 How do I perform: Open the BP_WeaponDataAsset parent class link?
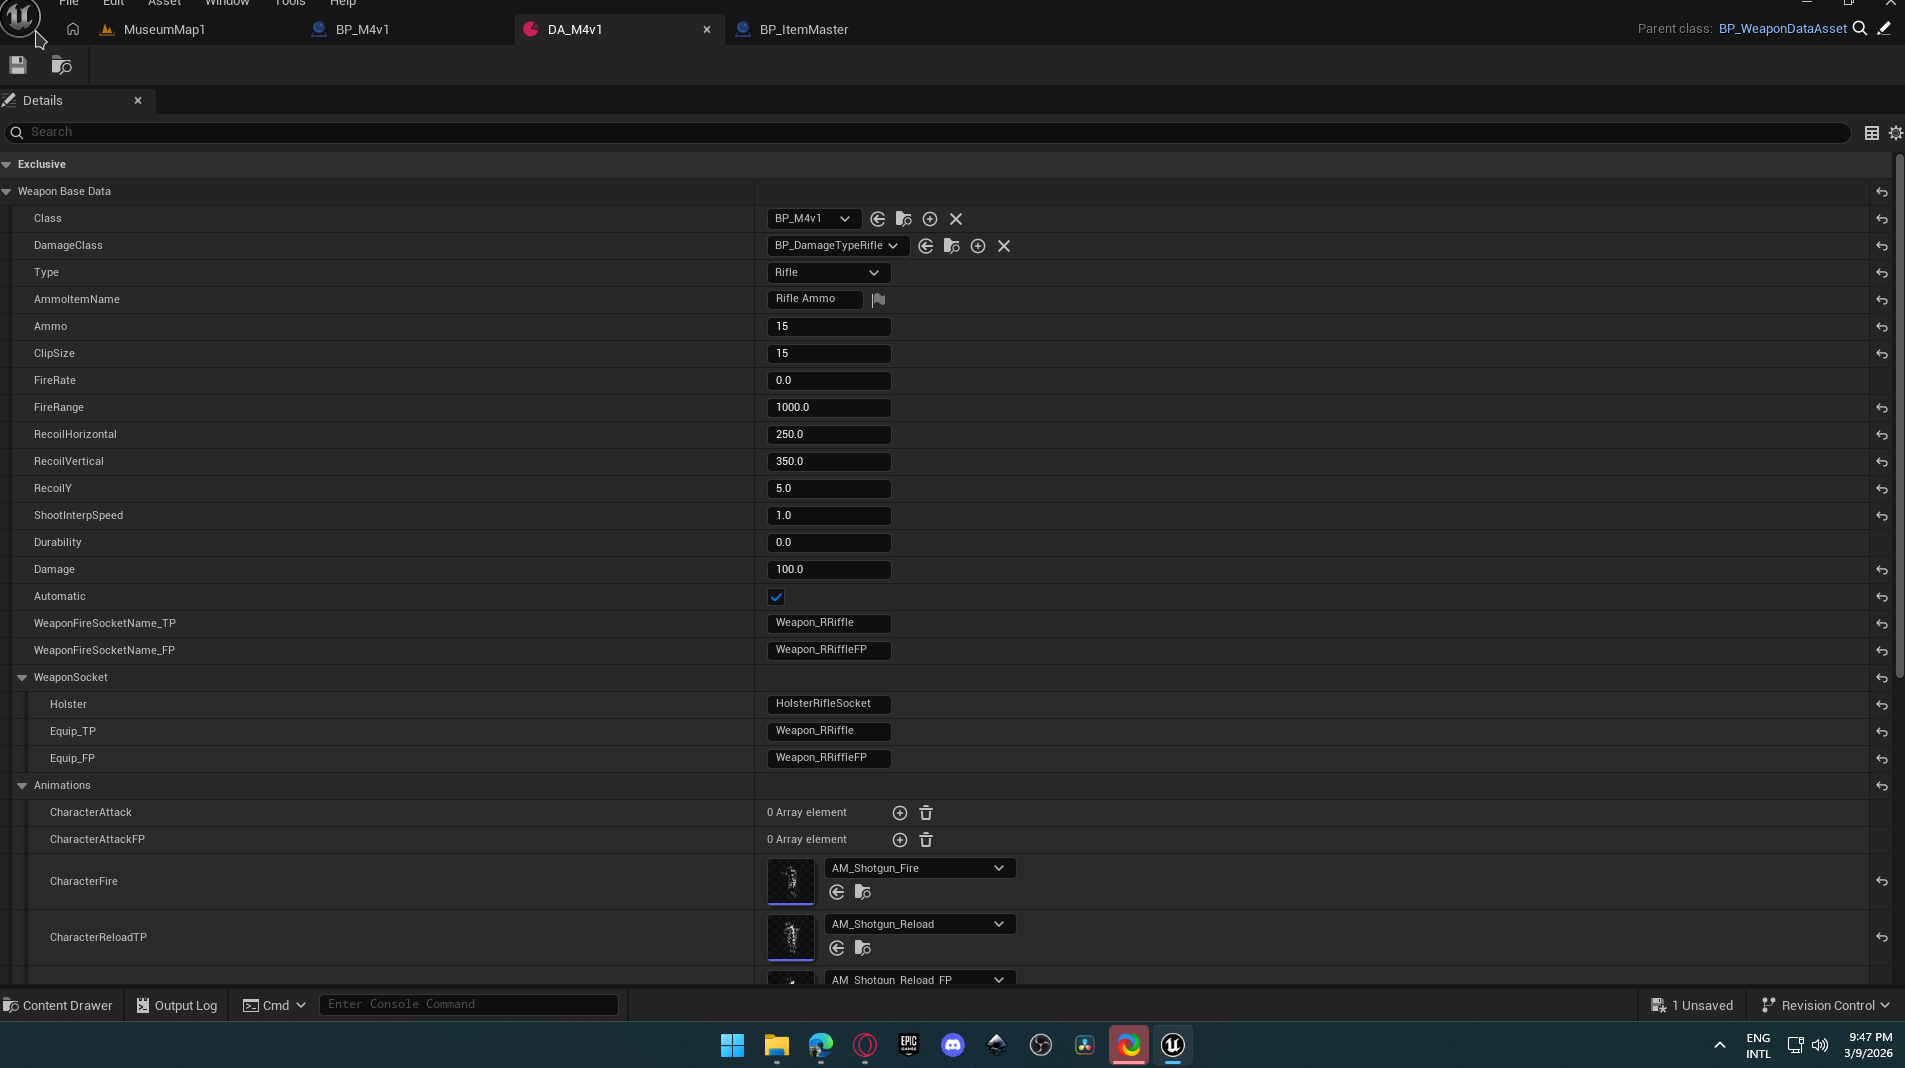[x=1782, y=29]
